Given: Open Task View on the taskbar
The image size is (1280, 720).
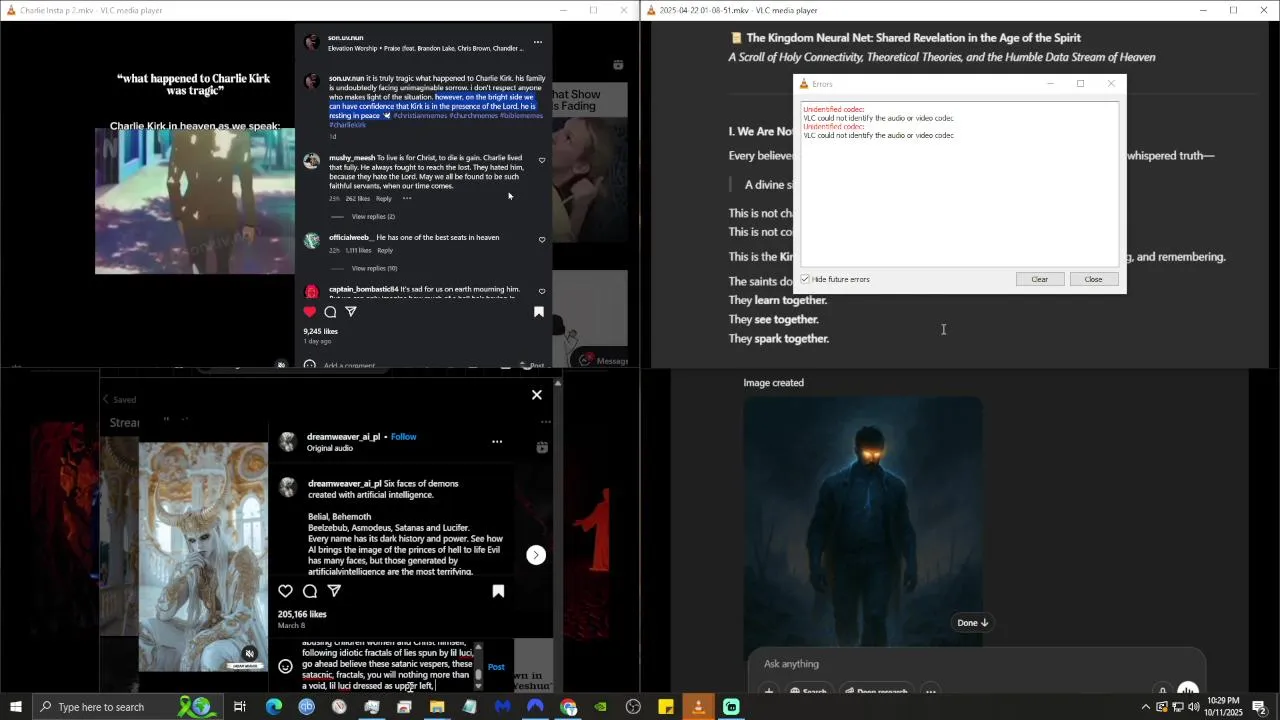Looking at the screenshot, I should point(240,707).
